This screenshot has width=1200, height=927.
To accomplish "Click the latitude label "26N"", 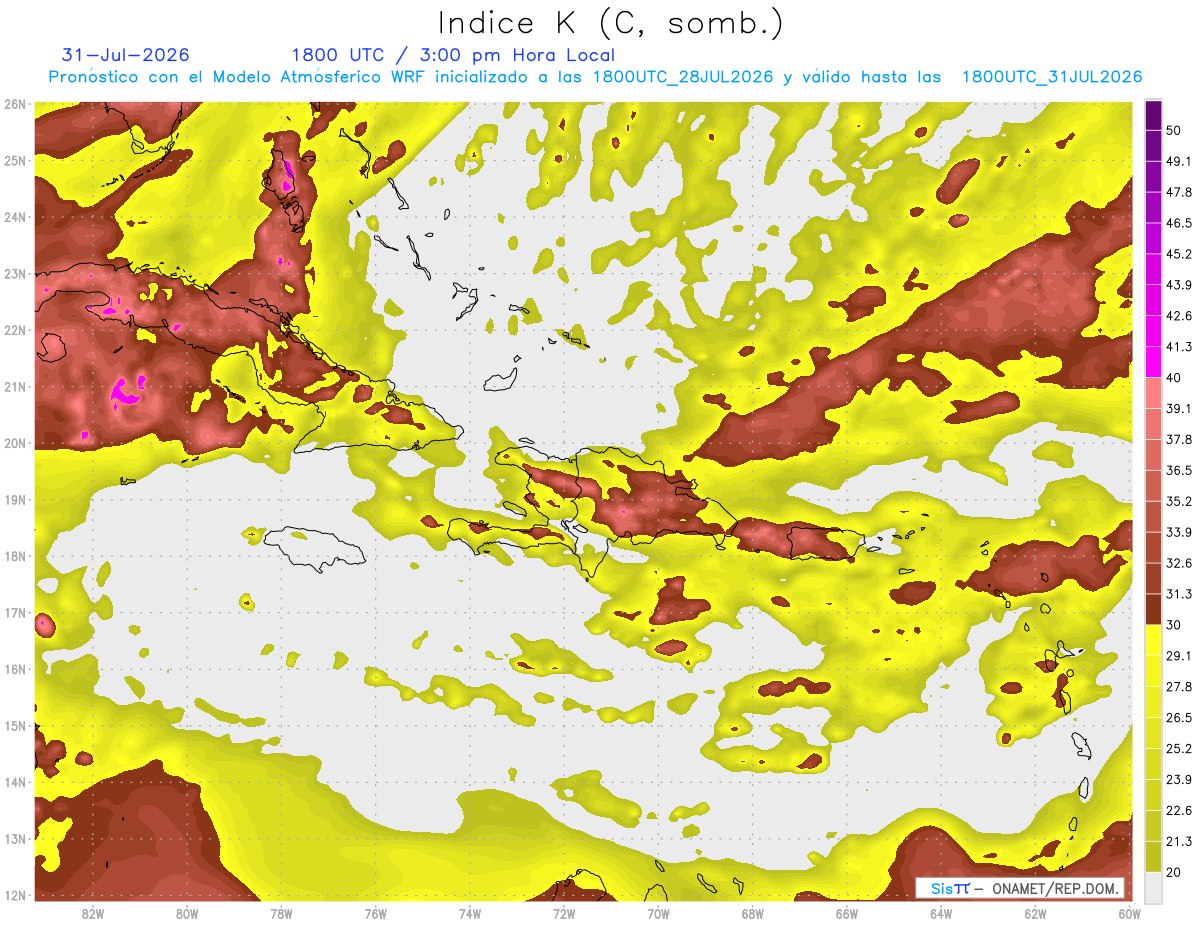I will point(15,104).
